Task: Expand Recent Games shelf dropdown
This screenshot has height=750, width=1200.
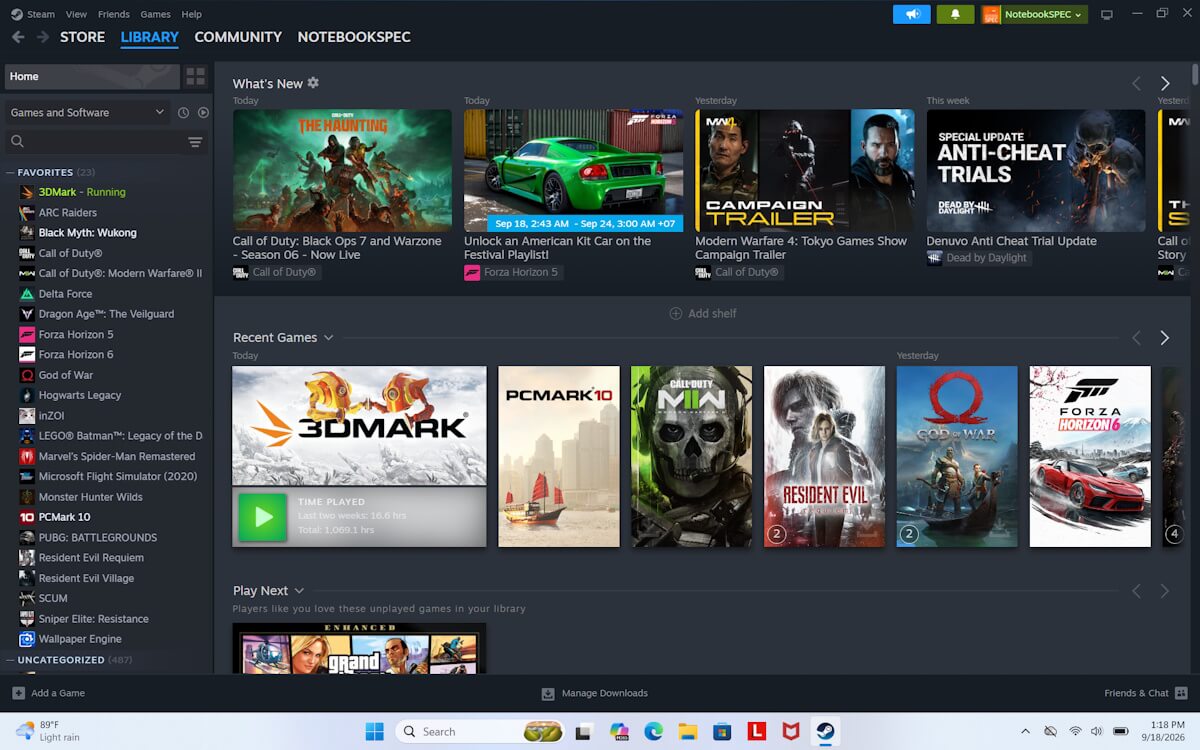Action: coord(328,338)
